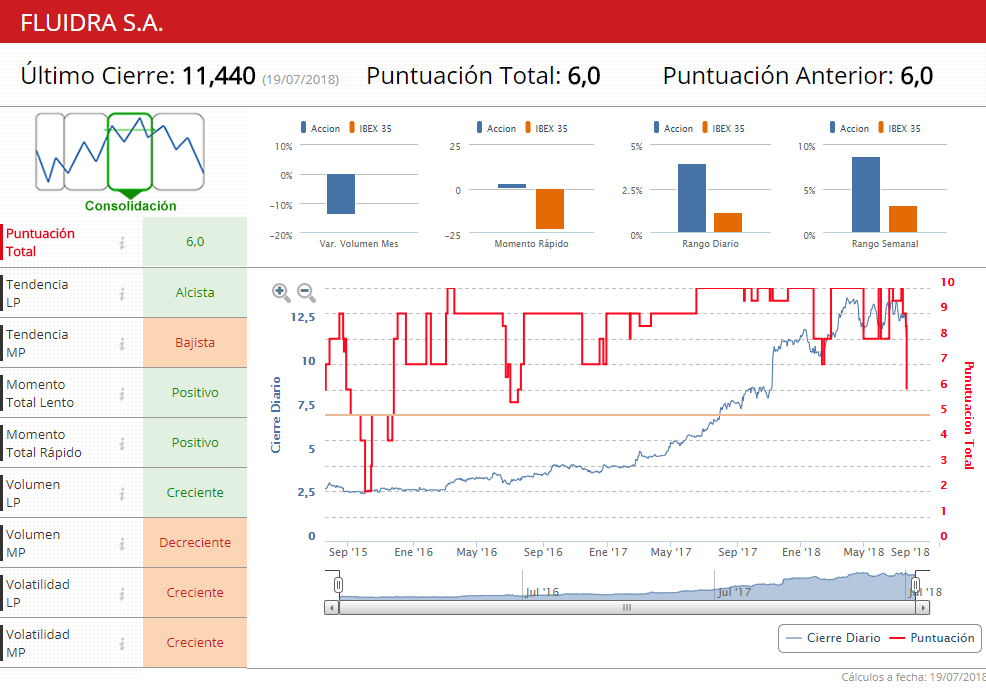Click Positivo value of Momento Total Lento

[x=195, y=393]
